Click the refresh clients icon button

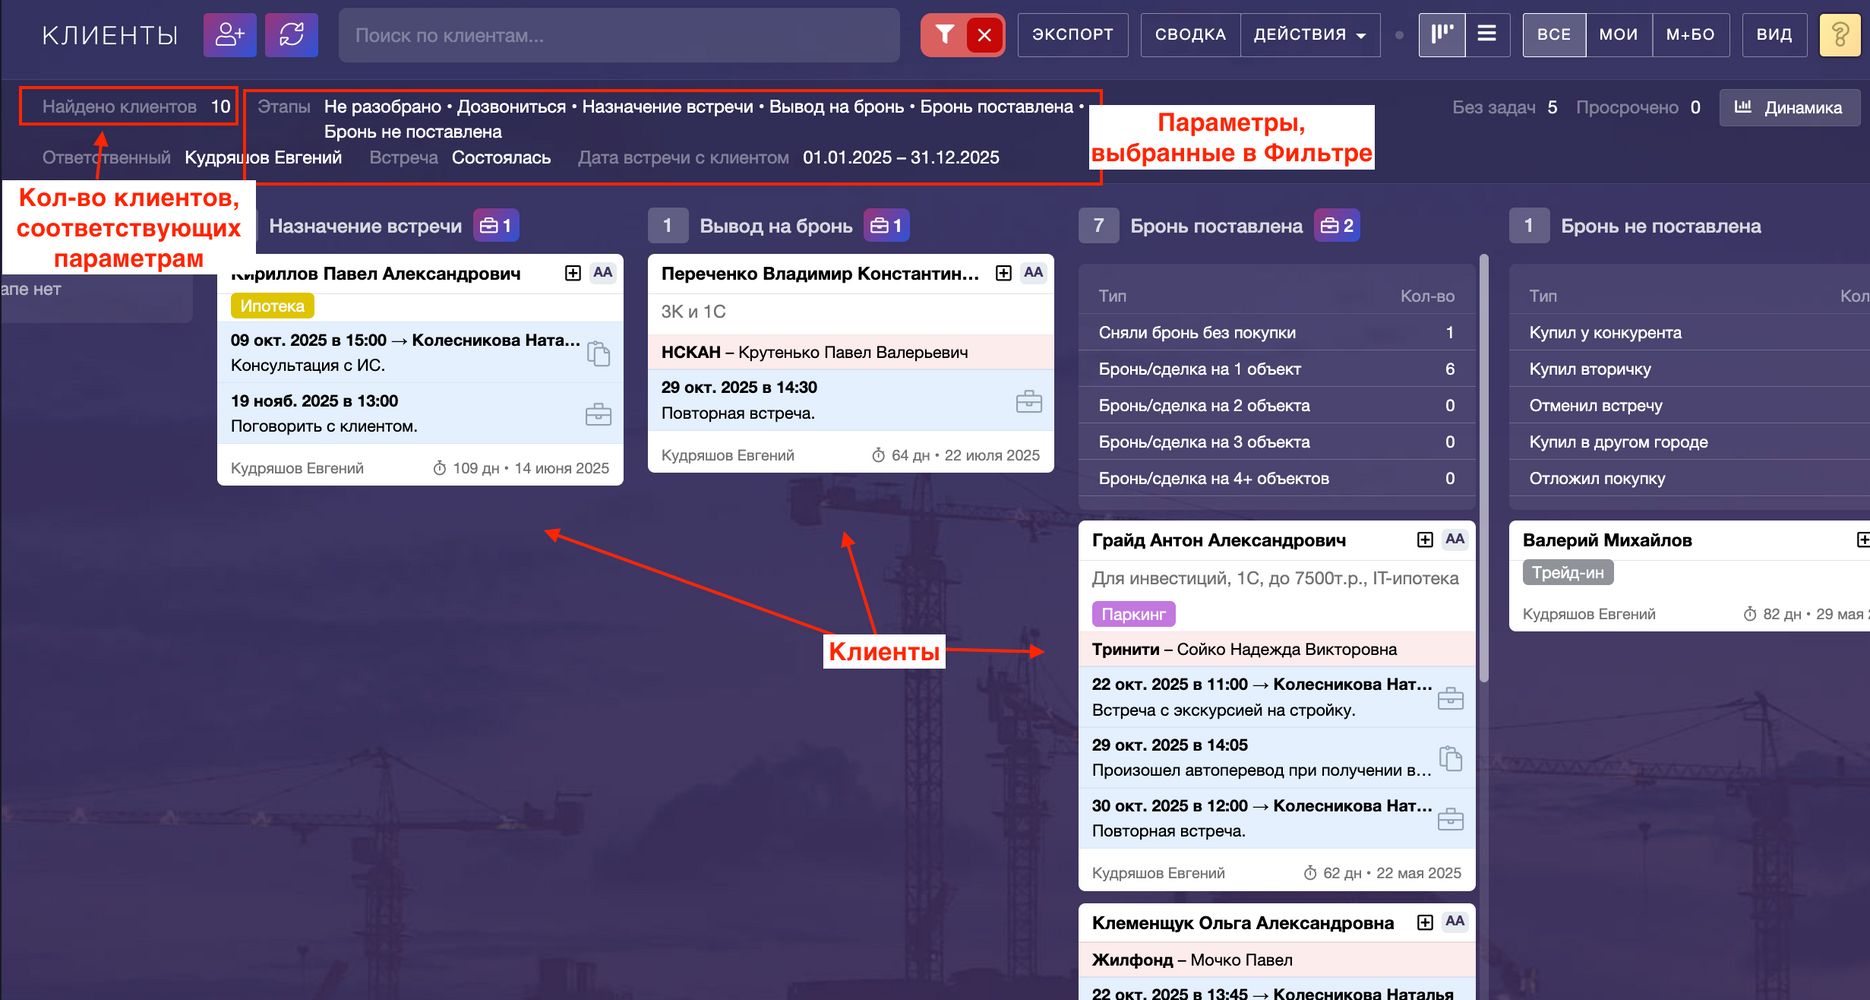tap(292, 35)
